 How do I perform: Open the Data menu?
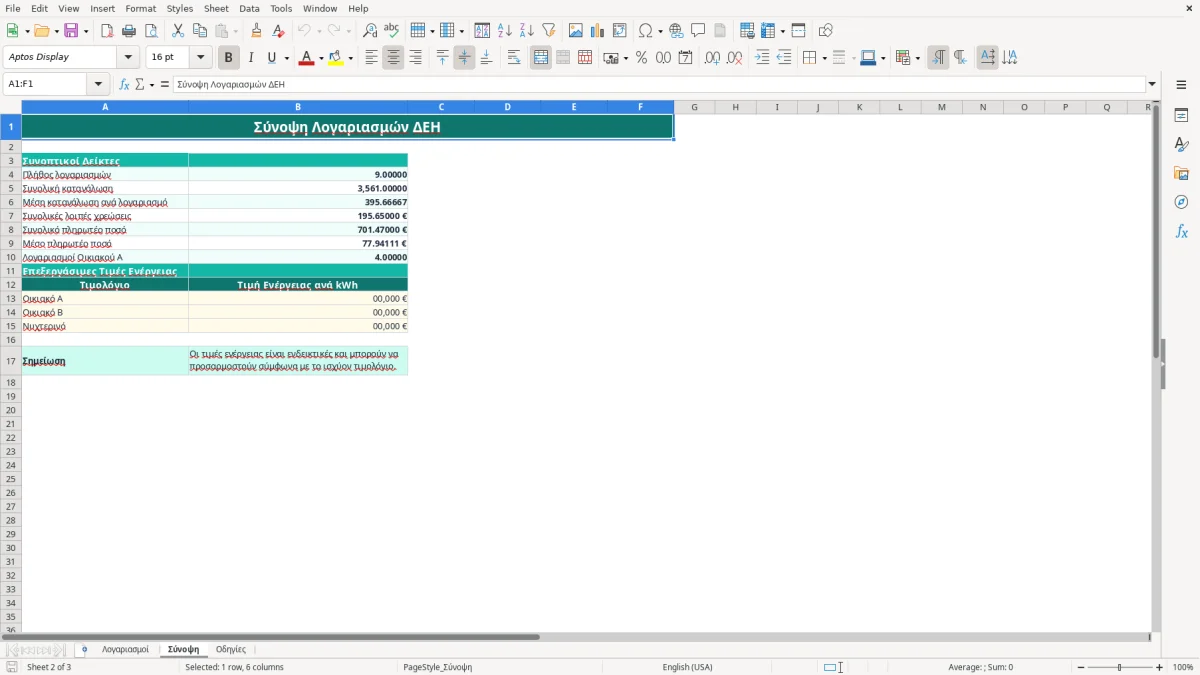(x=249, y=8)
